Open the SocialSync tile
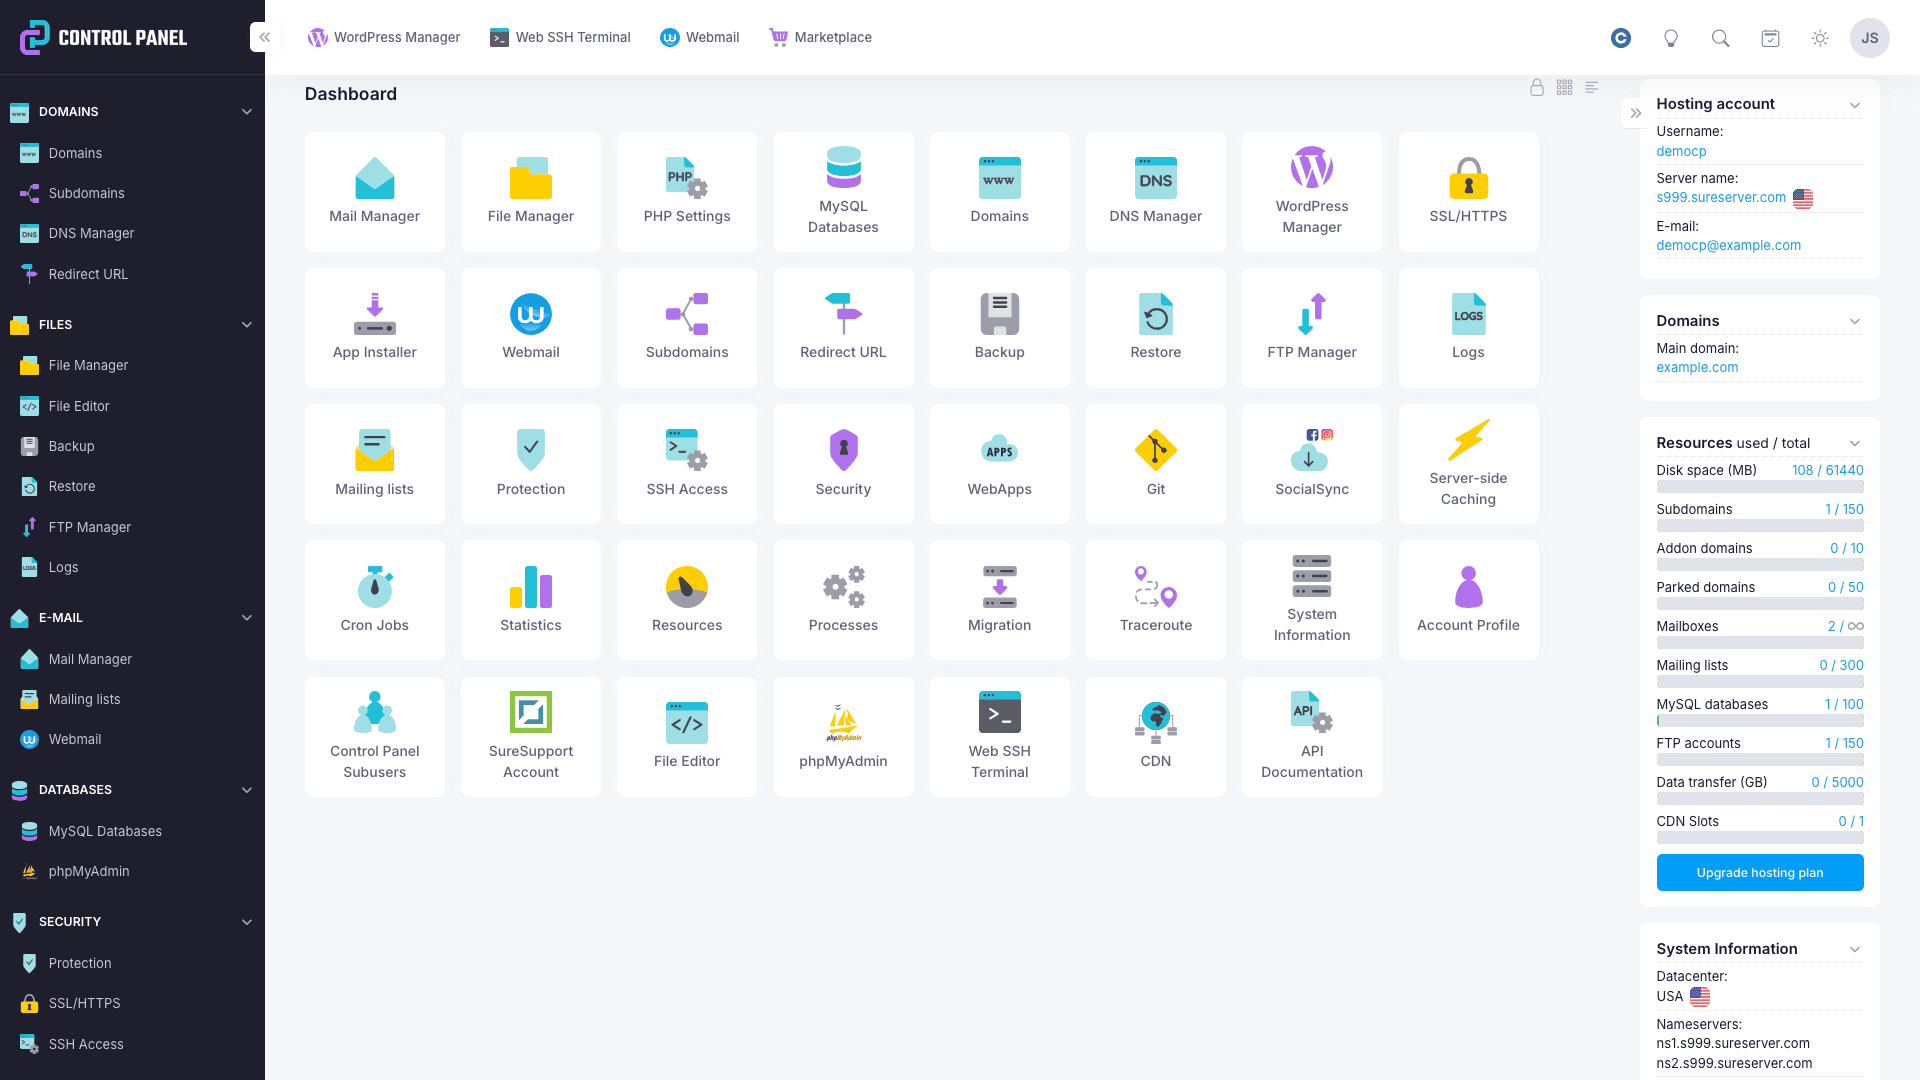Viewport: 1920px width, 1080px height. tap(1311, 463)
